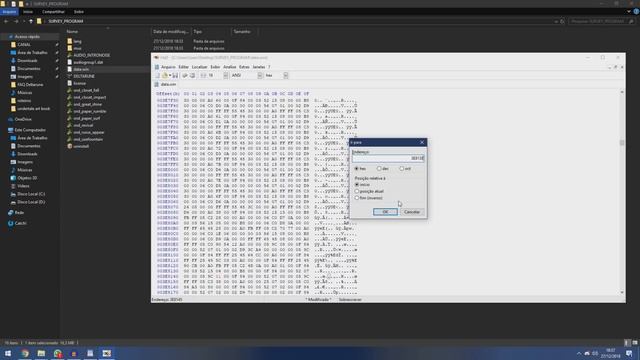Click the HxD vertical scrollbar thumb
This screenshot has height=360, width=640.
622,142
